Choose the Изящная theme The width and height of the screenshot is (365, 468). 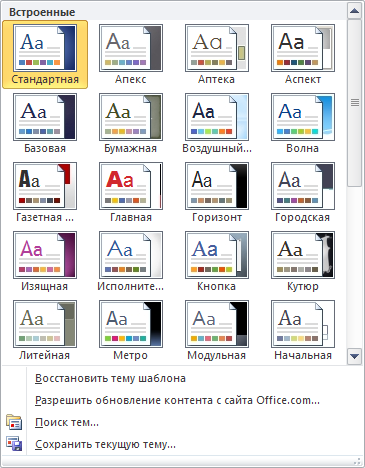[45, 262]
